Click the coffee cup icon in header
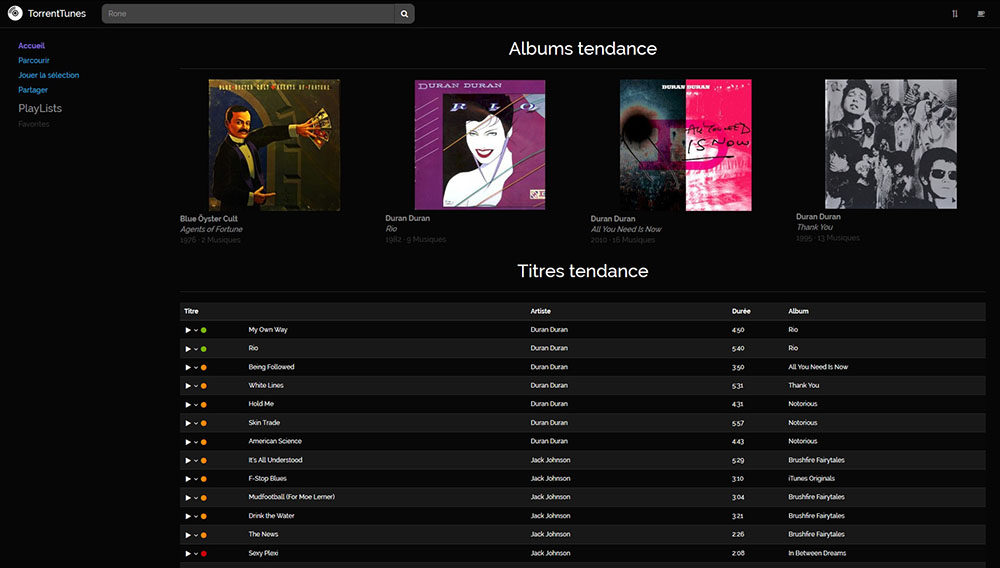Screen dimensions: 1000x568 click(x=981, y=13)
